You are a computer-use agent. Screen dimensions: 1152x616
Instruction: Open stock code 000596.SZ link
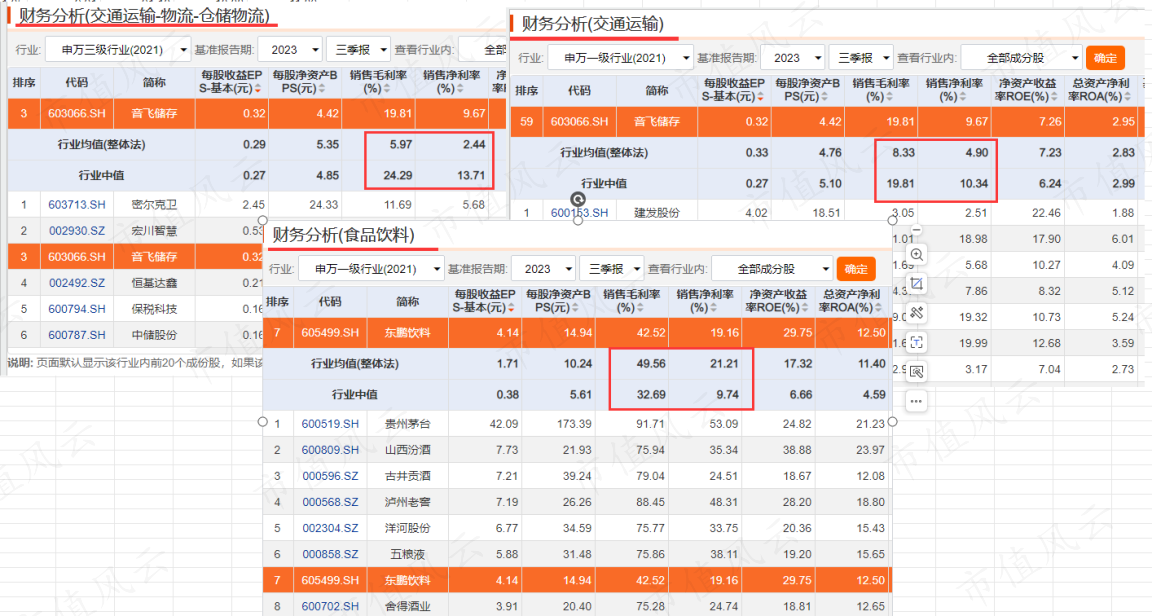click(x=330, y=476)
